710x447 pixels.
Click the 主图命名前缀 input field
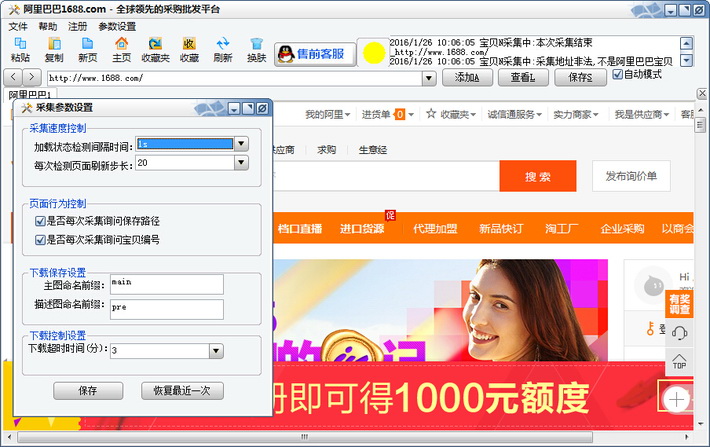[x=167, y=284]
